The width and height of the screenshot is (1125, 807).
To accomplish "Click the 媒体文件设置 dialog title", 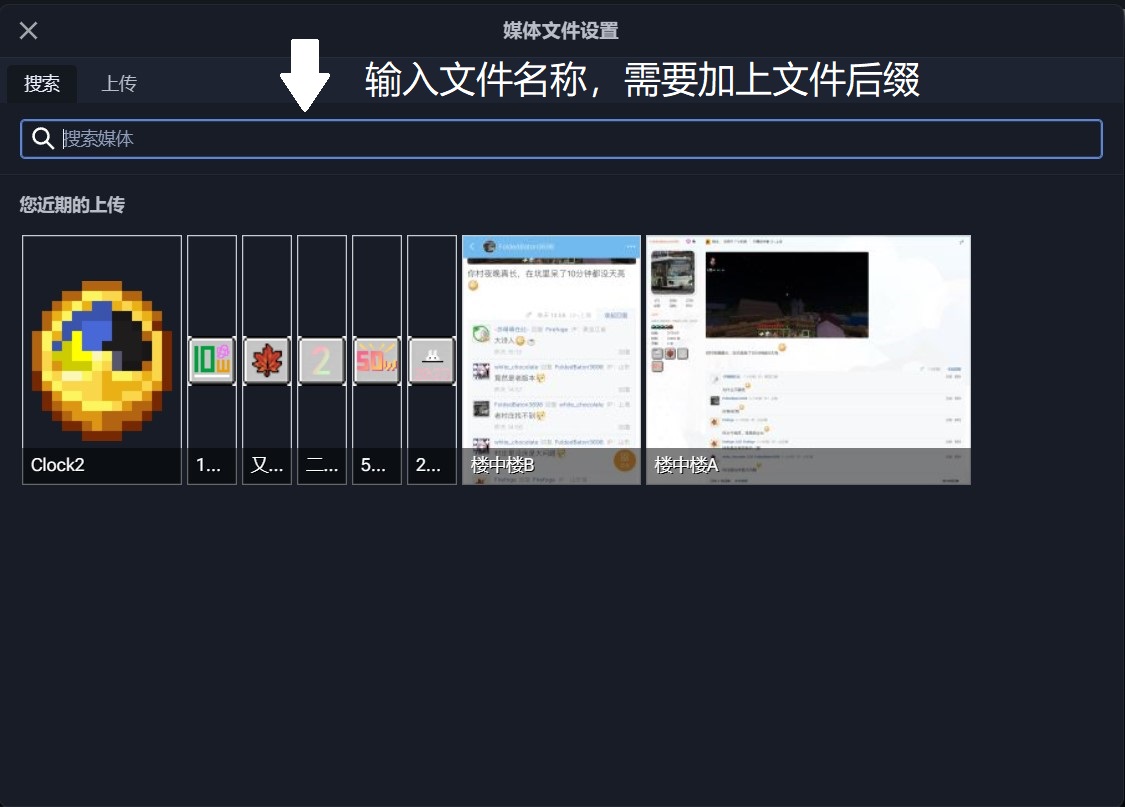I will click(560, 31).
